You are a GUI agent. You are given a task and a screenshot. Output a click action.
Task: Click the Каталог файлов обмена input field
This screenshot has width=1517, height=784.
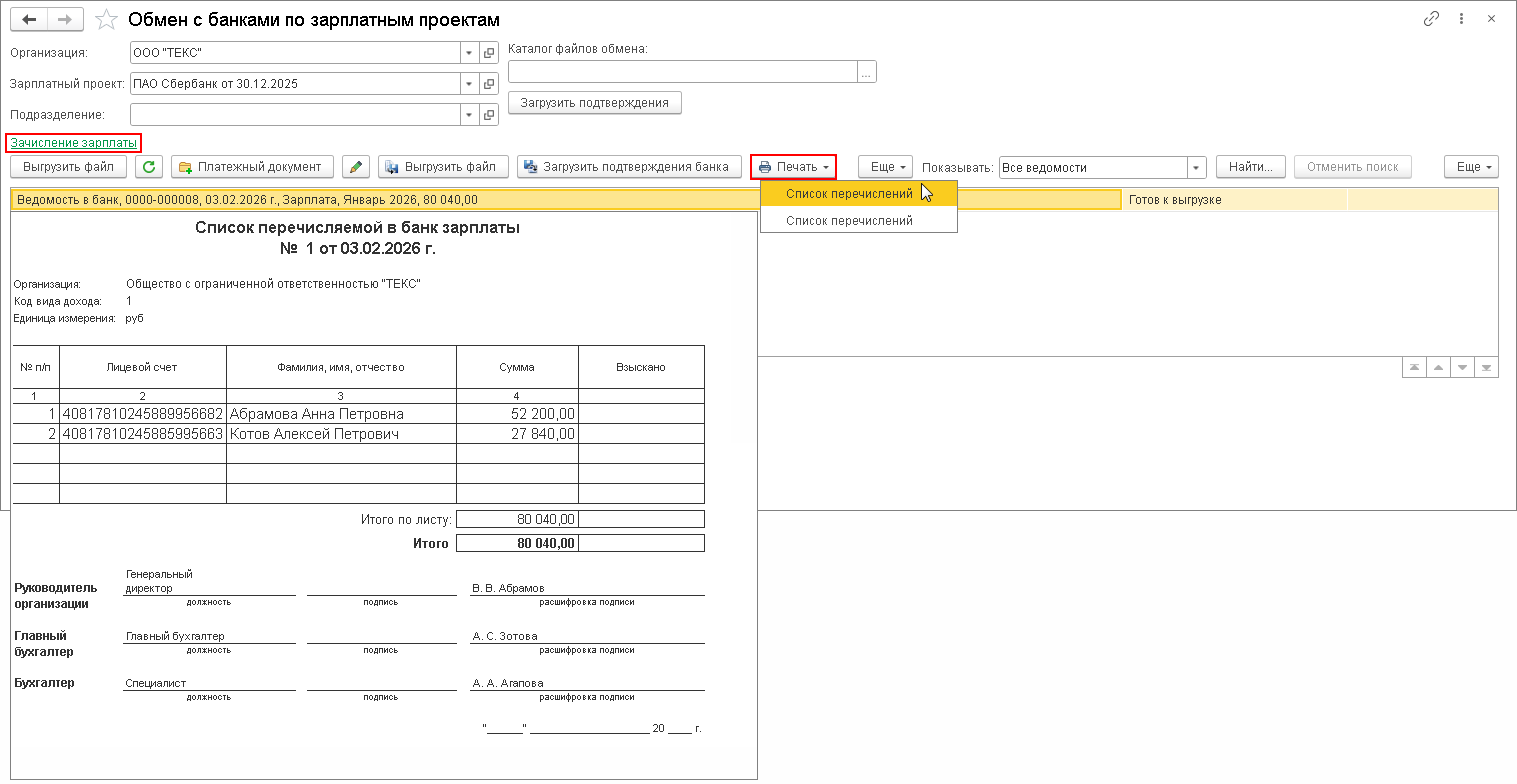(x=683, y=72)
